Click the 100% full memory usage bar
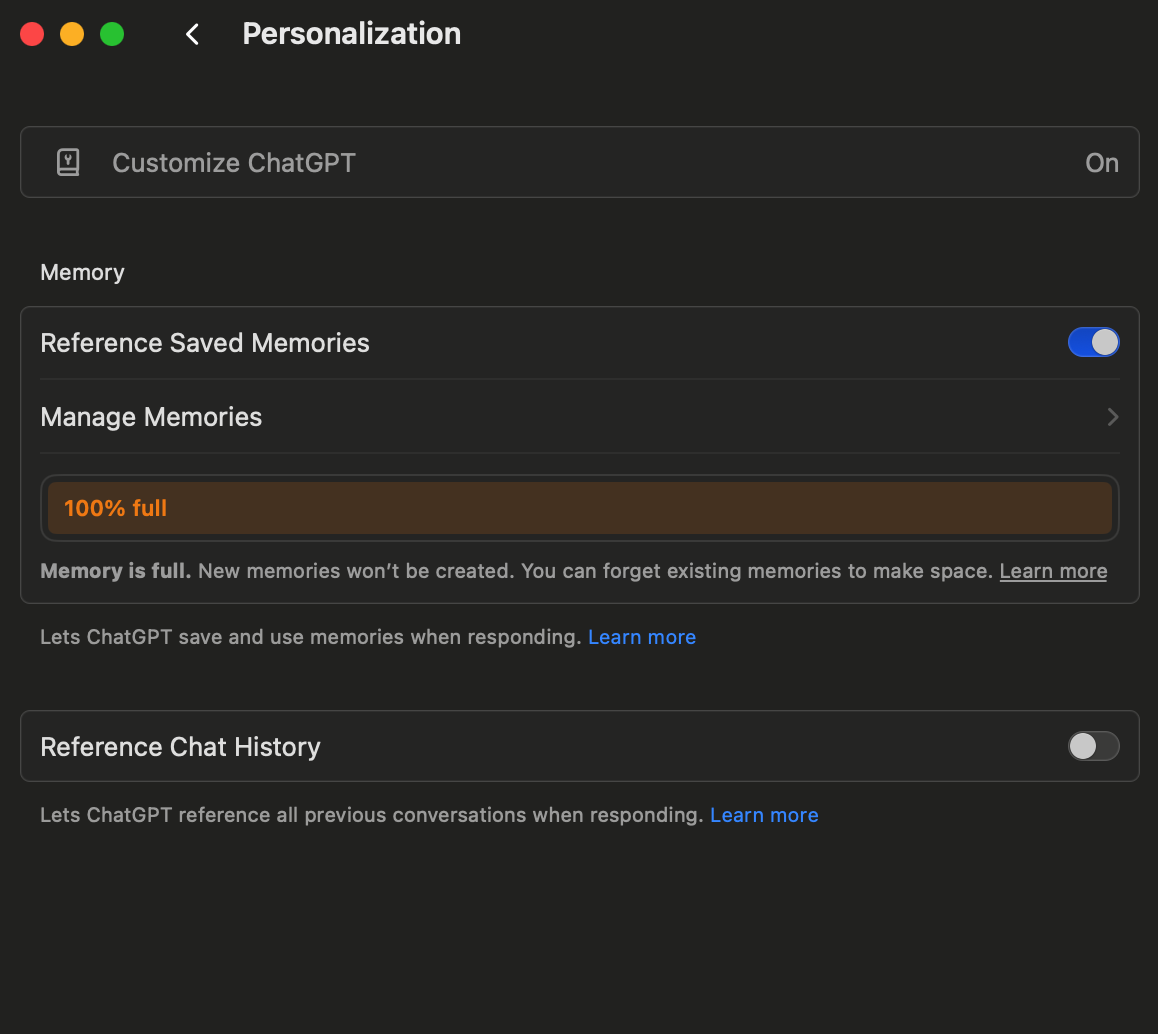1158x1034 pixels. tap(580, 508)
